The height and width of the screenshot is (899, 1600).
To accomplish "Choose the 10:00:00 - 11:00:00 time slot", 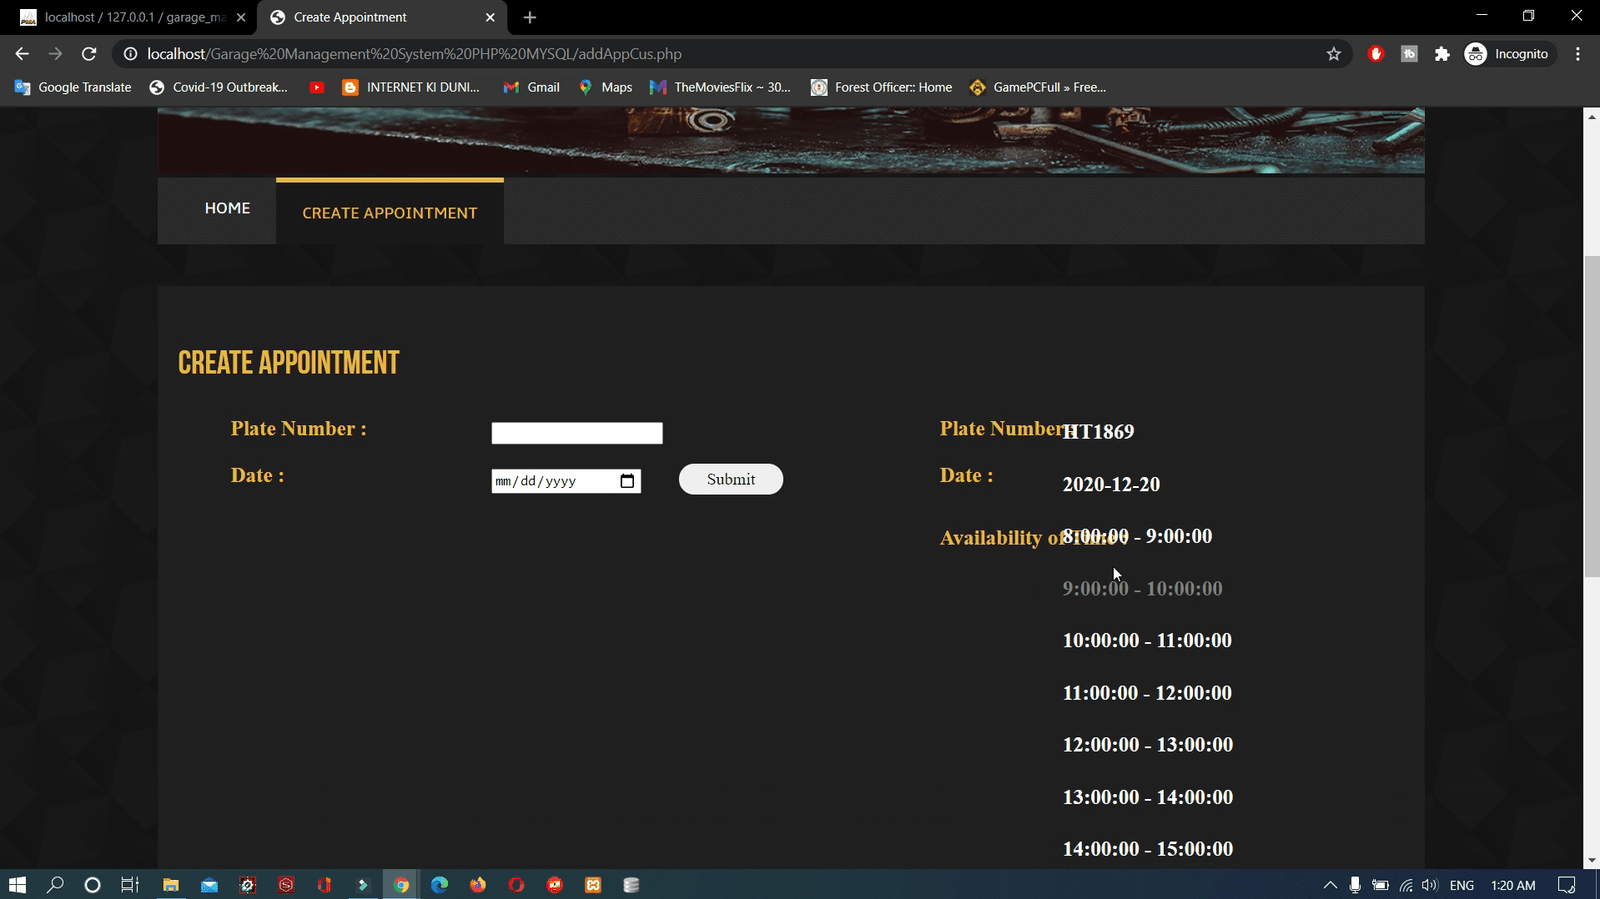I will click(x=1147, y=641).
